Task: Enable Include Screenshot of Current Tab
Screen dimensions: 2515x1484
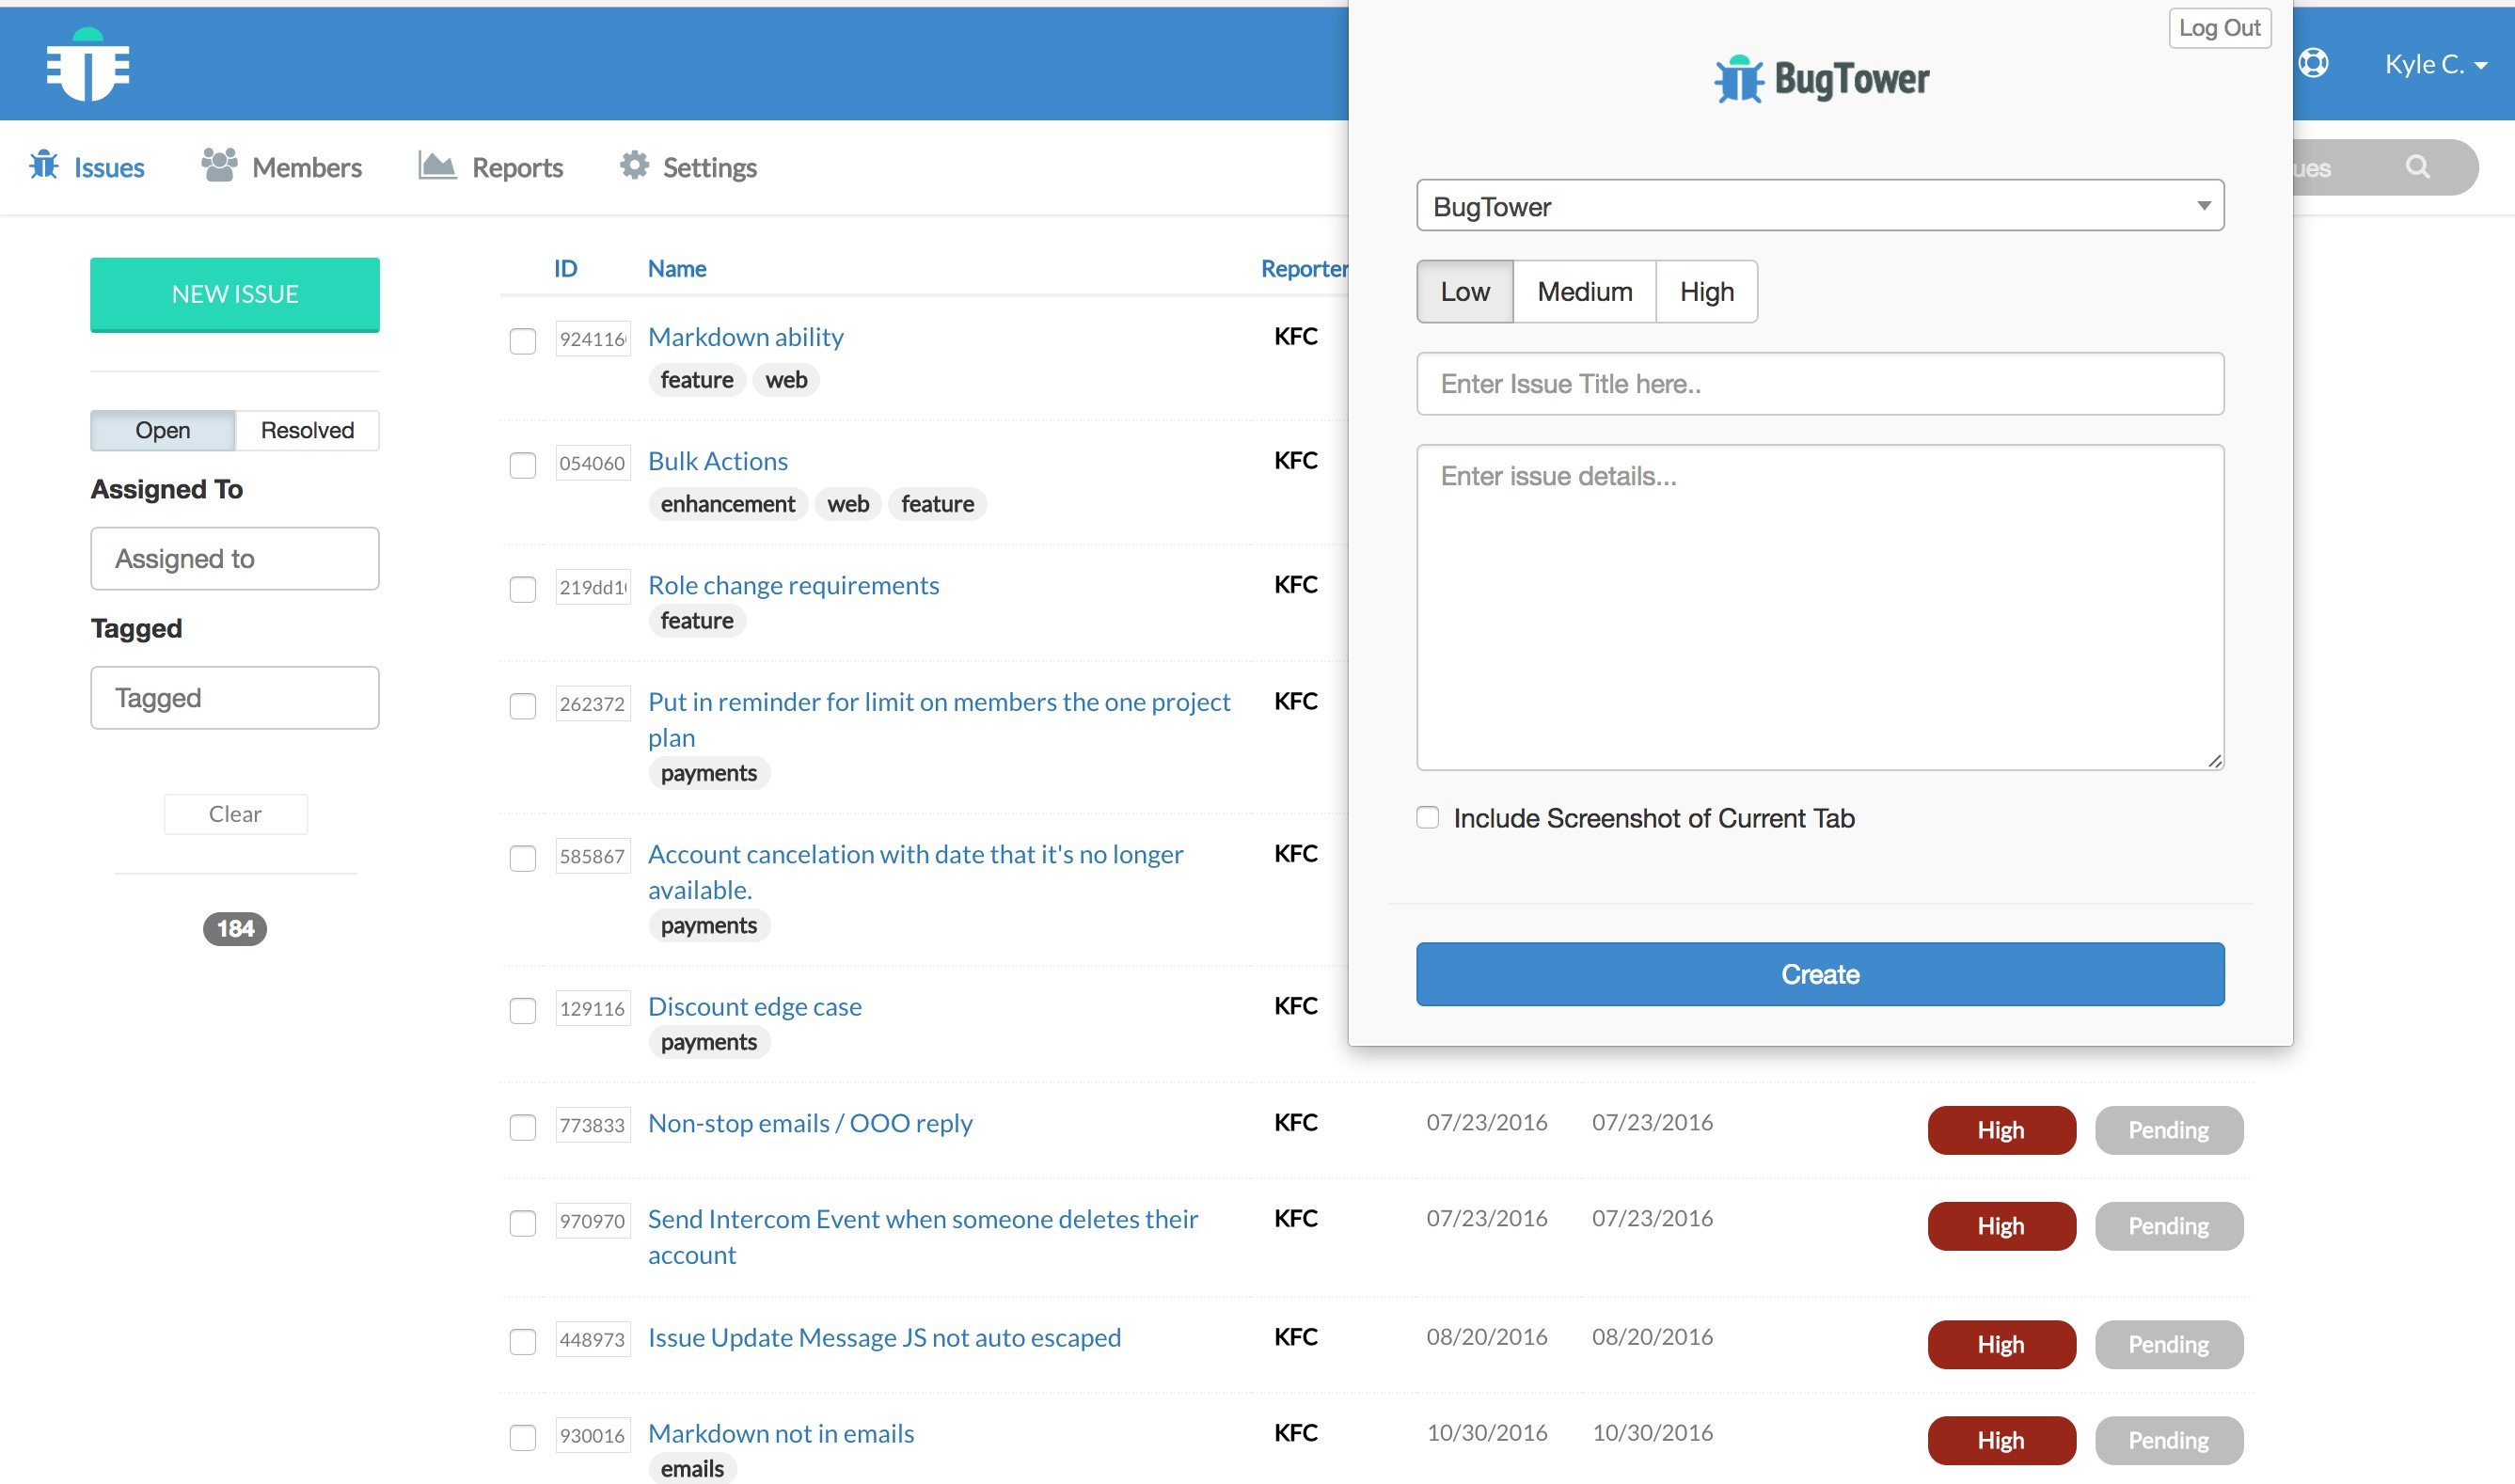Action: click(1428, 817)
